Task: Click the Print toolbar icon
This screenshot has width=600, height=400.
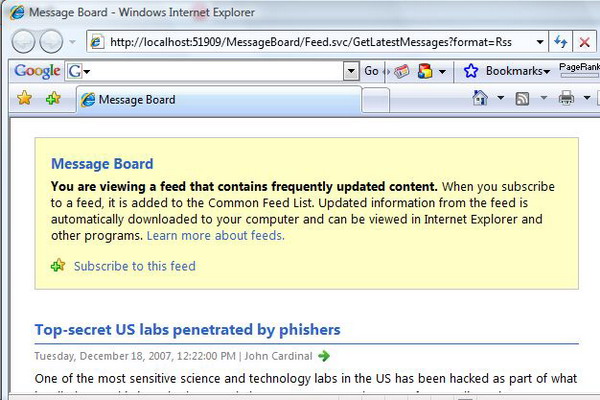Action: tap(566, 98)
